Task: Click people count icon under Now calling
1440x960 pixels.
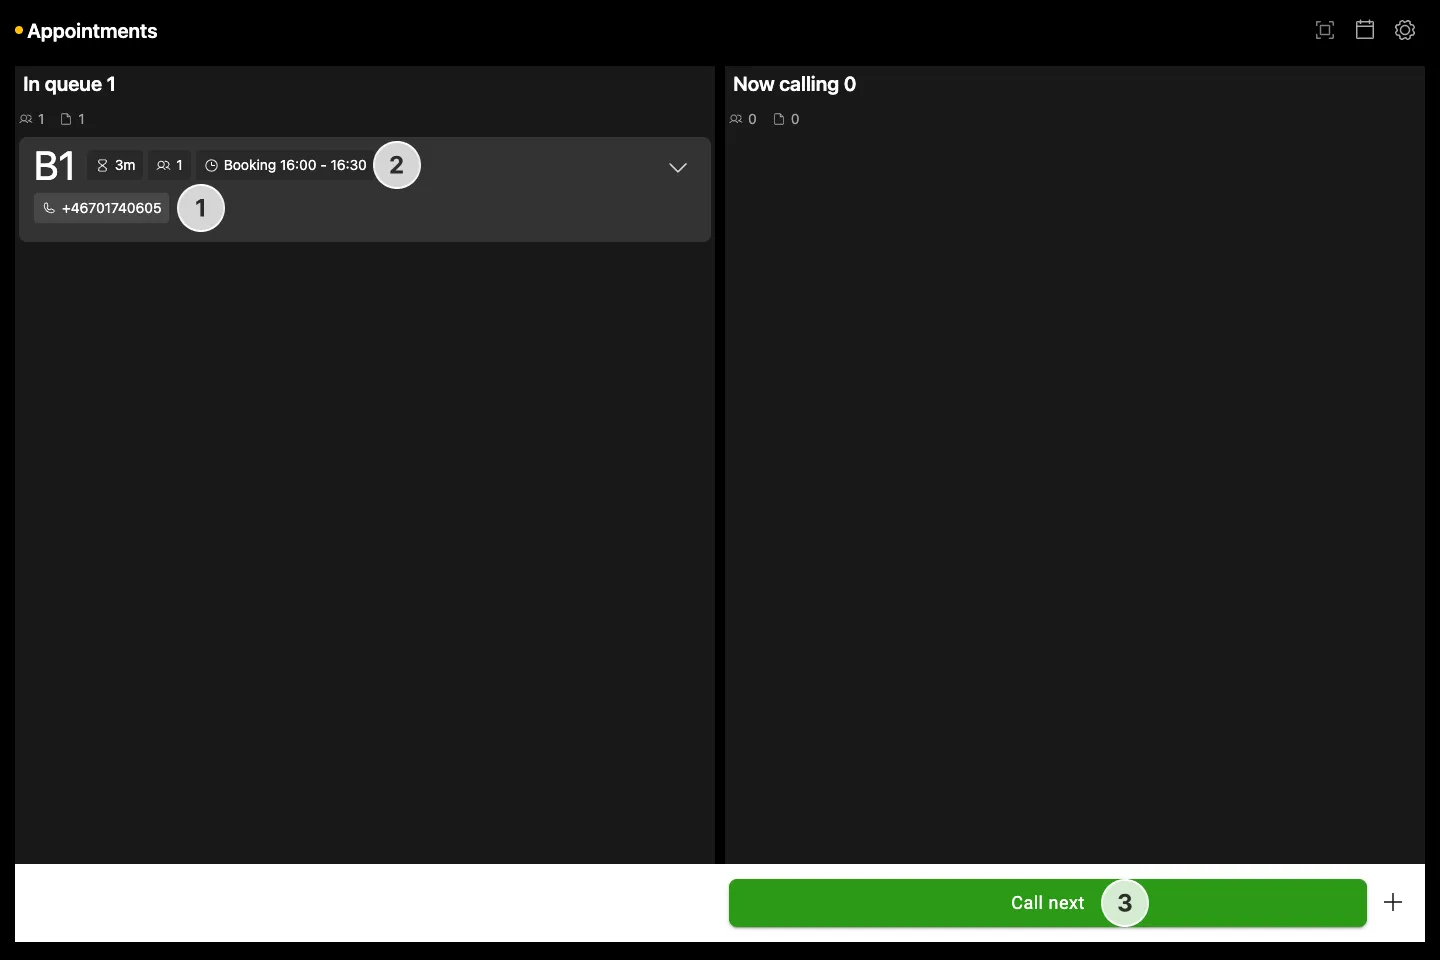Action: coord(736,119)
